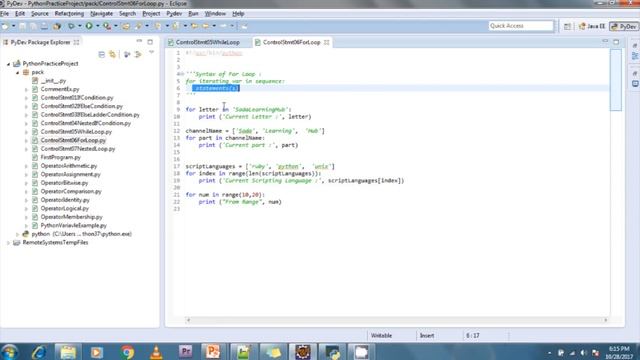Open the File menu
This screenshot has height=360, width=640.
pyautogui.click(x=4, y=13)
